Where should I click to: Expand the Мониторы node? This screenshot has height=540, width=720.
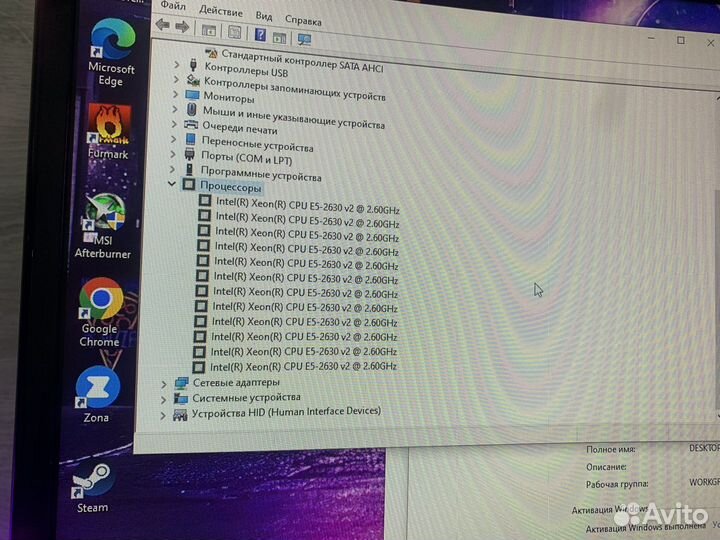[x=175, y=94]
